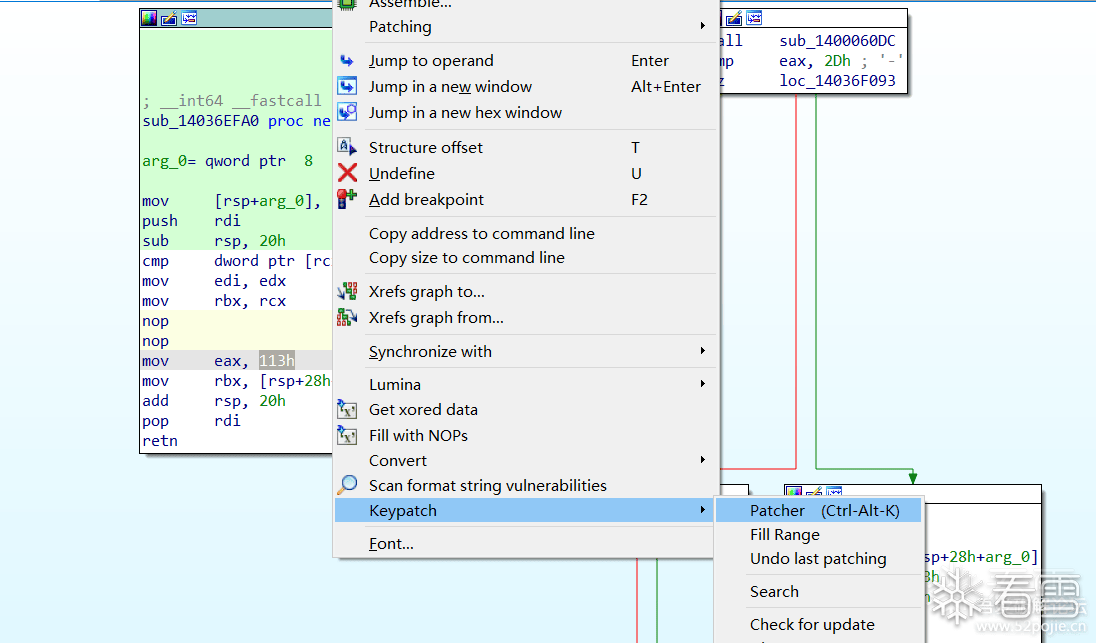
Task: Click the Assemble chip icon at menu top
Action: pos(347,4)
